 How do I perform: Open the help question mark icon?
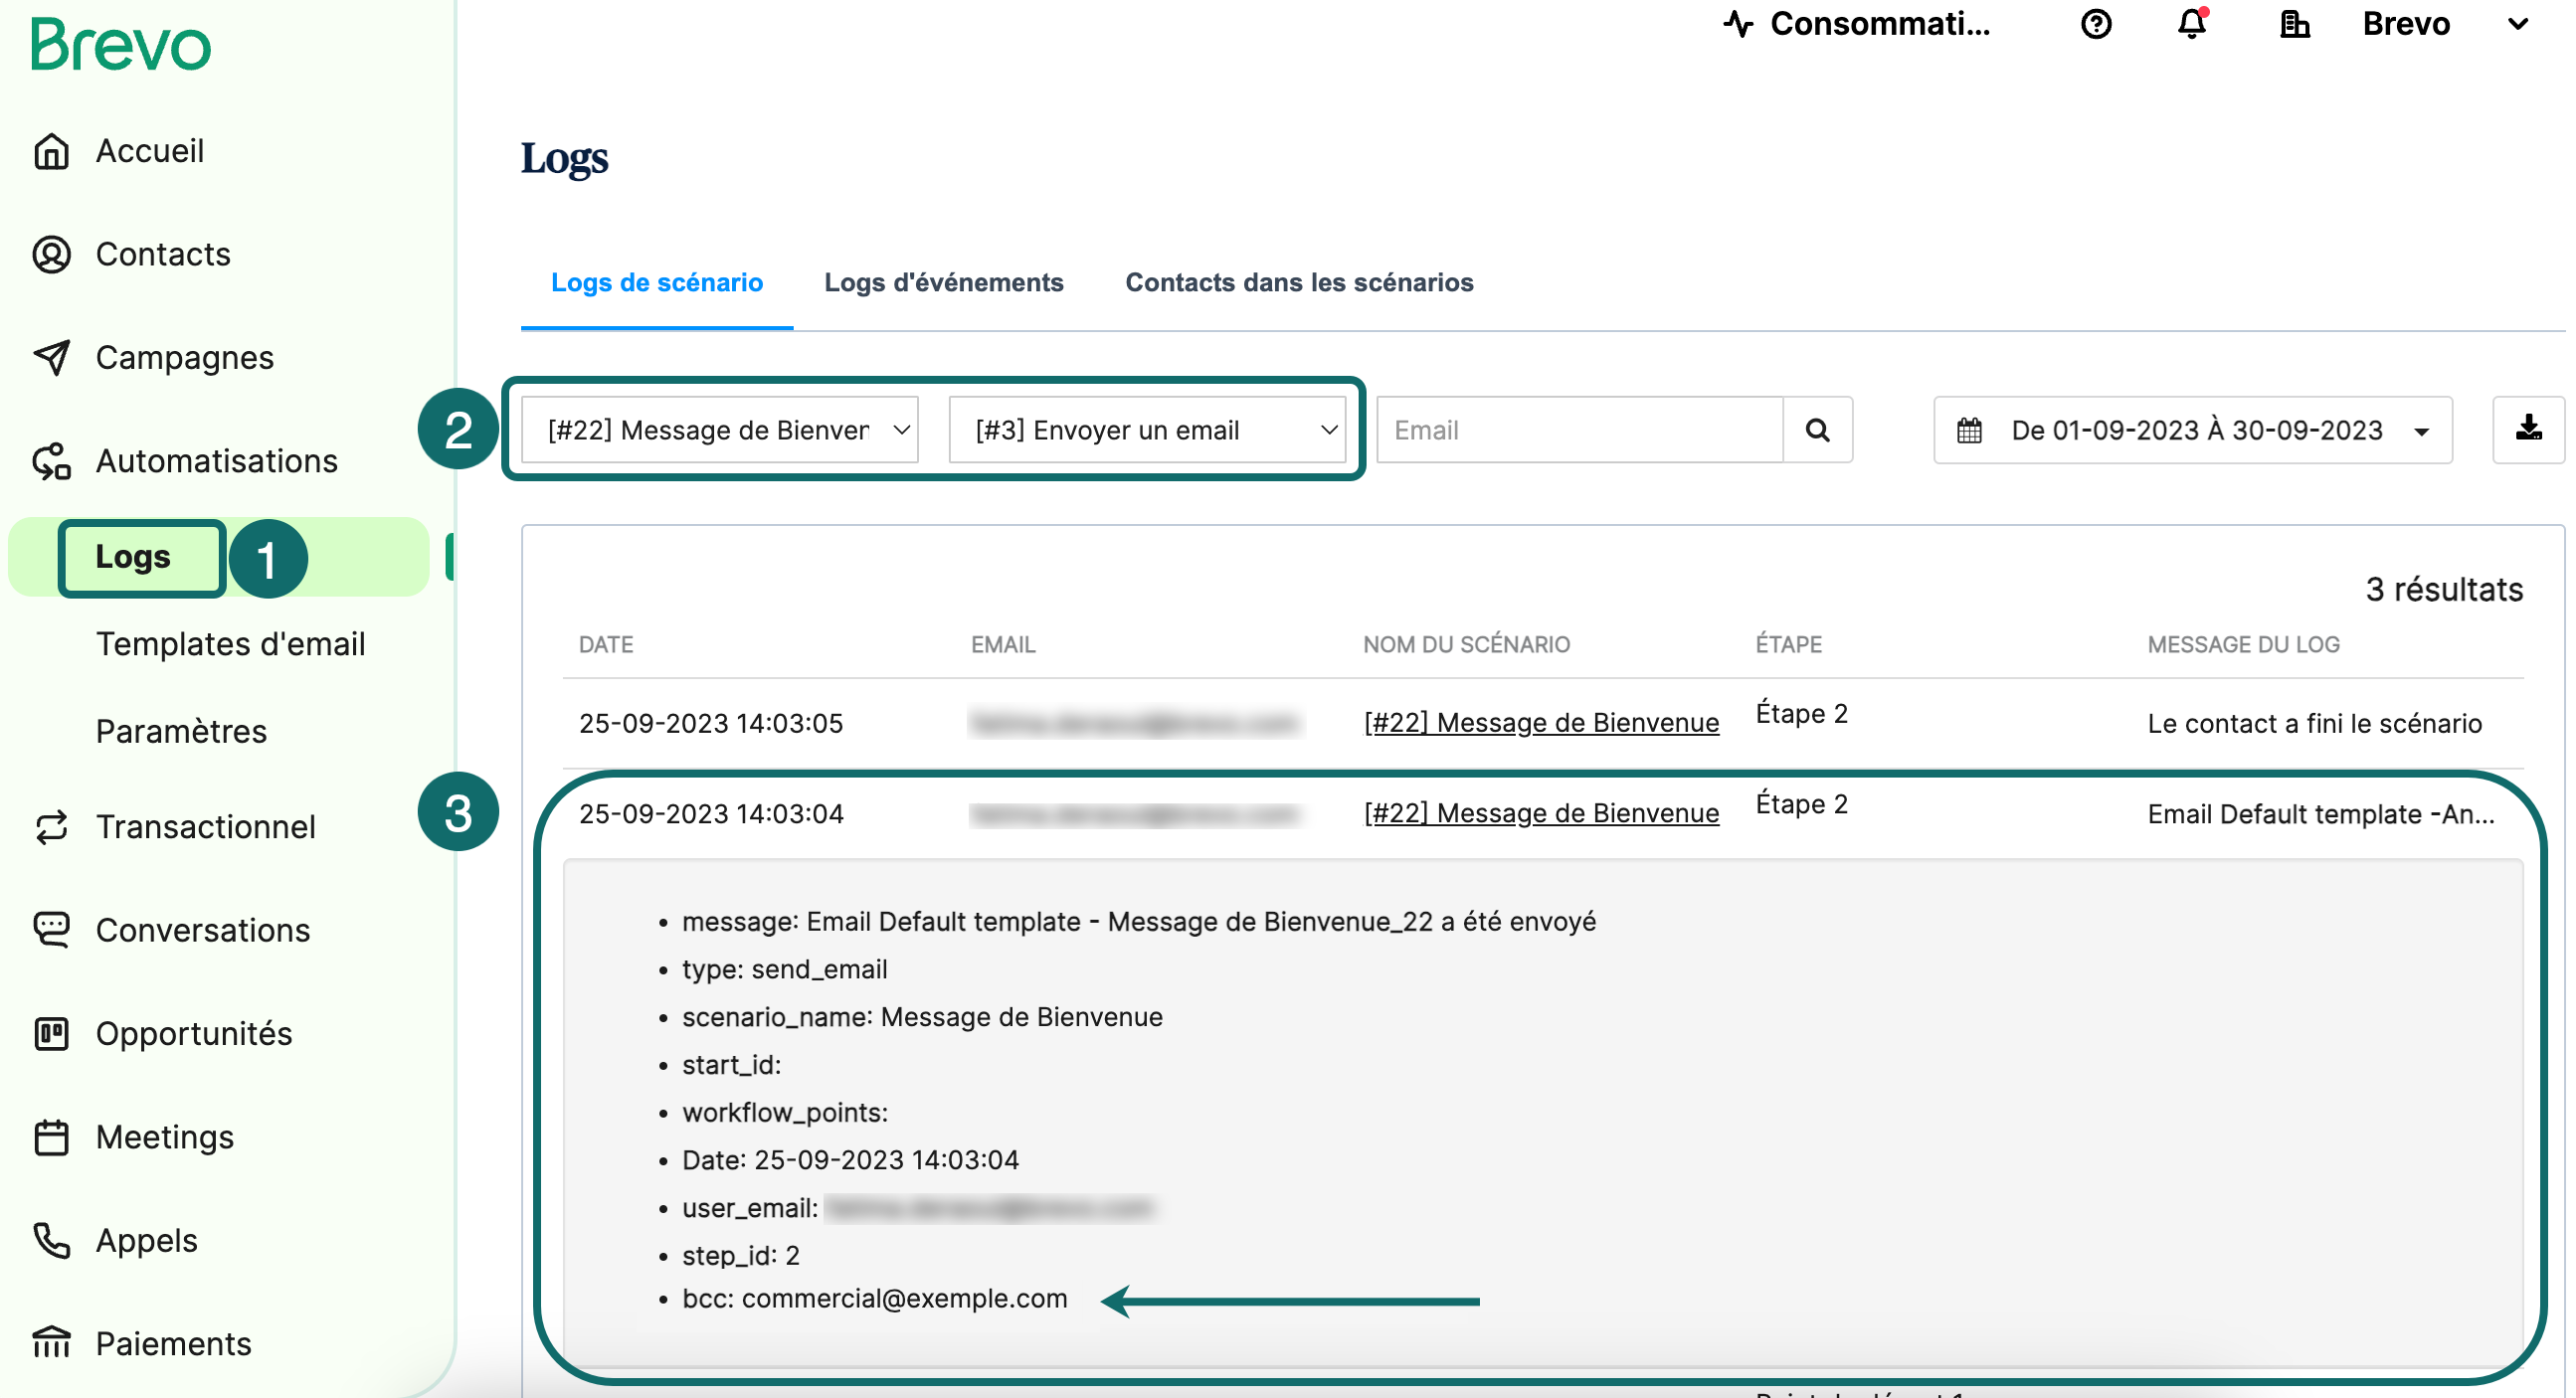[x=2096, y=24]
